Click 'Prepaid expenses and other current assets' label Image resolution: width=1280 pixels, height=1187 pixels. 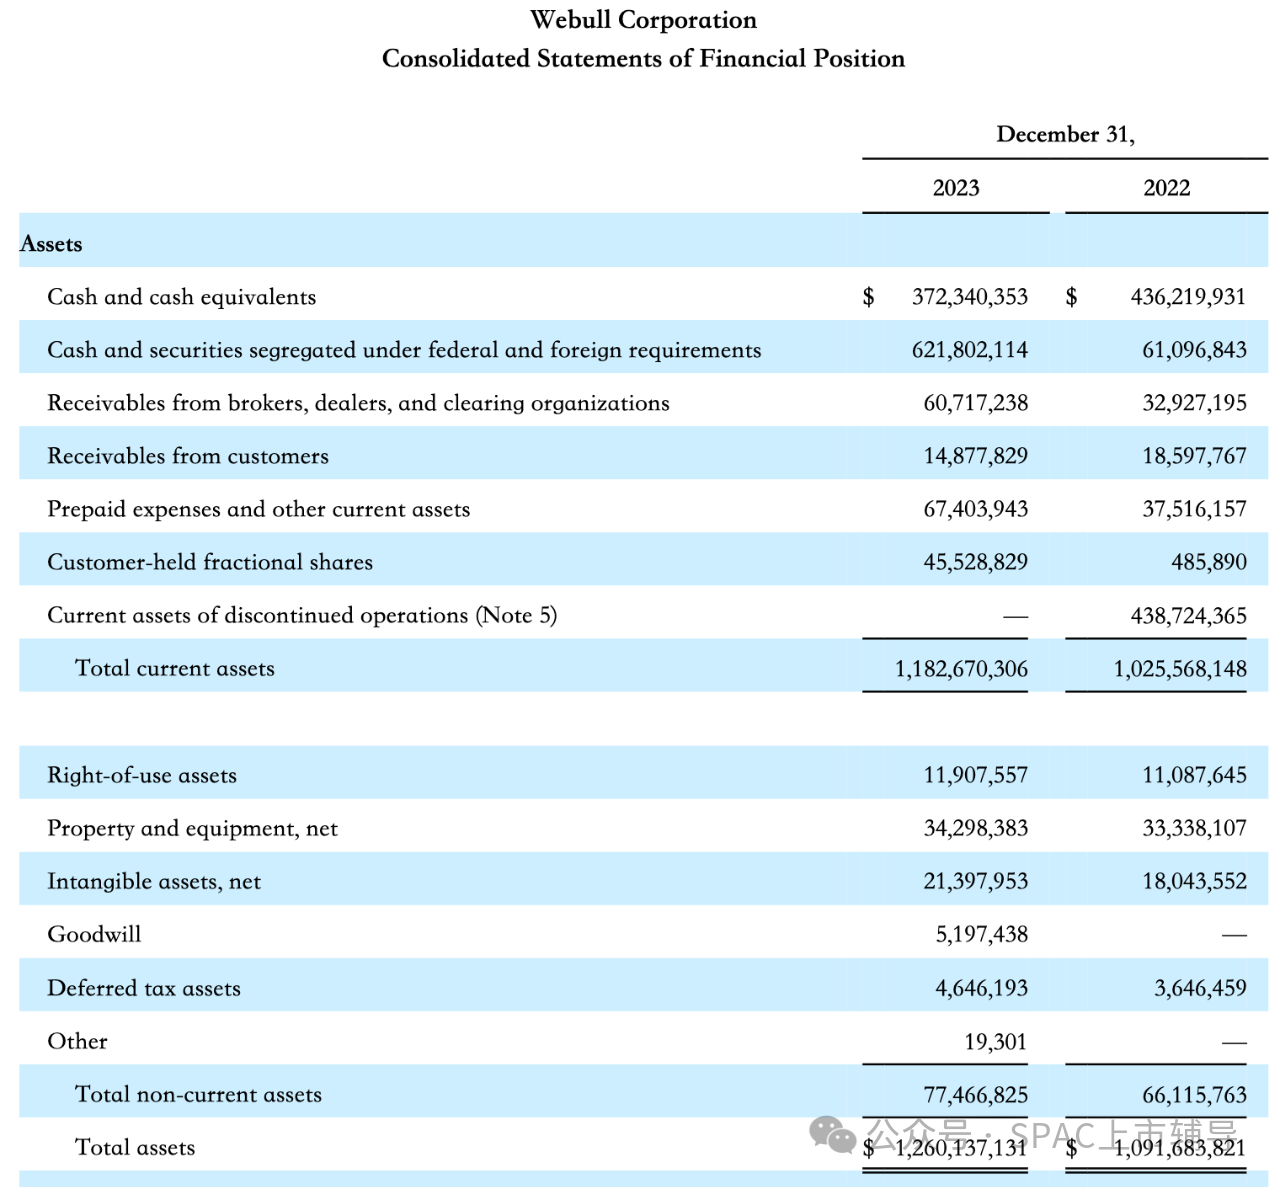tap(258, 509)
